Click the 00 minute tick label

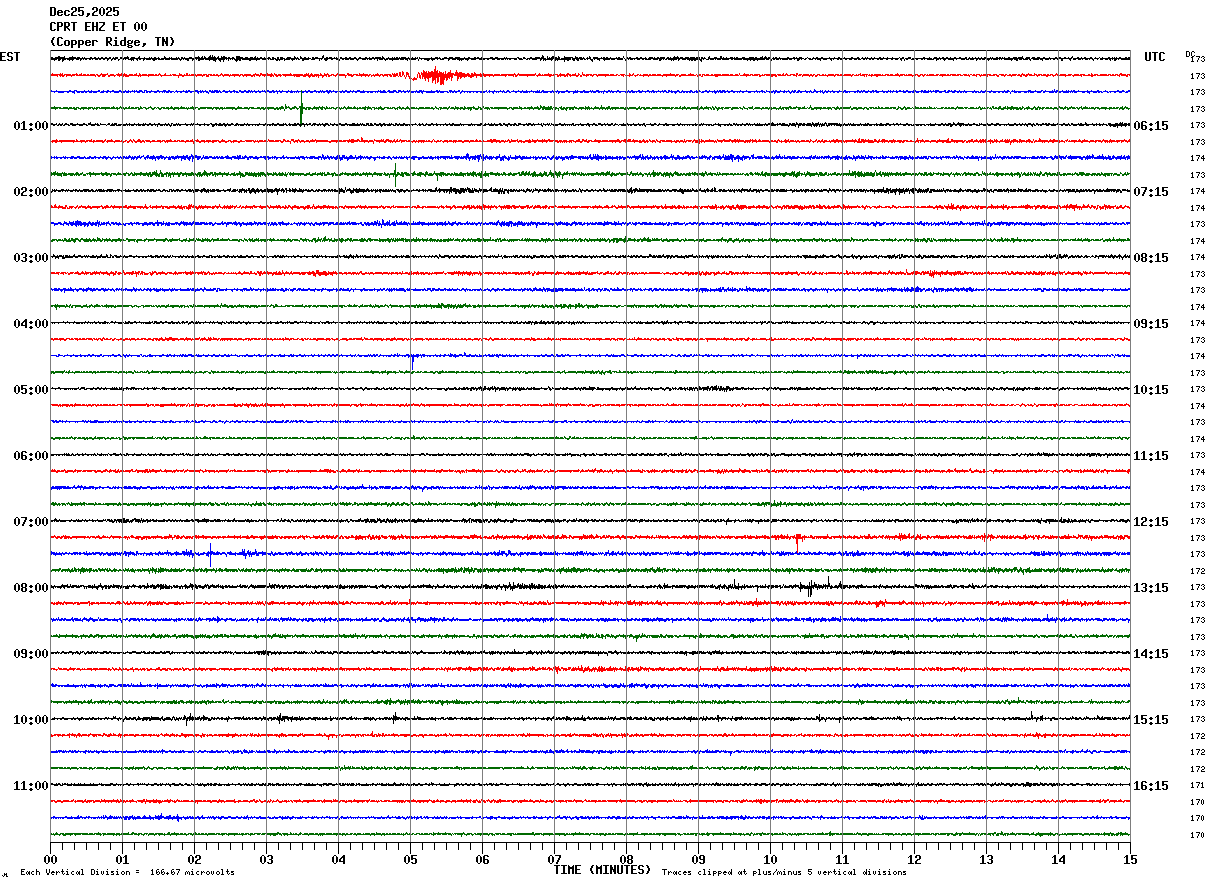pyautogui.click(x=50, y=859)
